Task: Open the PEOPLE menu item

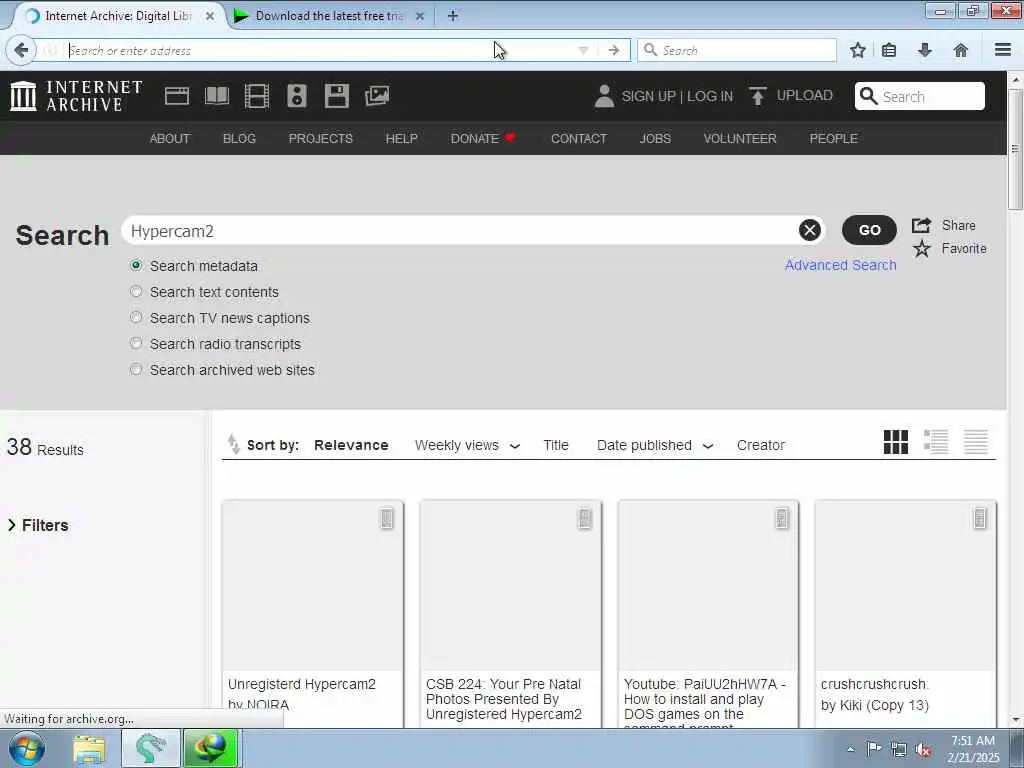Action: (833, 138)
